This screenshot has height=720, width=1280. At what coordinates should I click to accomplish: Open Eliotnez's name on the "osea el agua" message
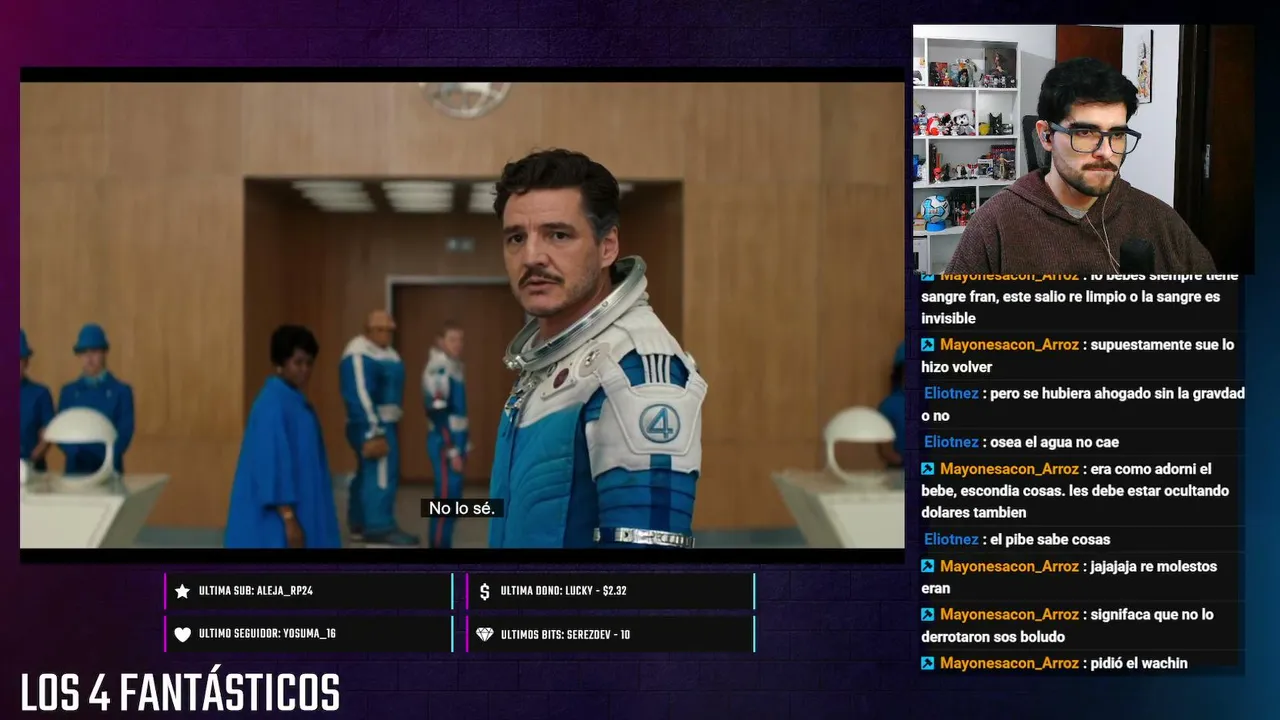(951, 442)
